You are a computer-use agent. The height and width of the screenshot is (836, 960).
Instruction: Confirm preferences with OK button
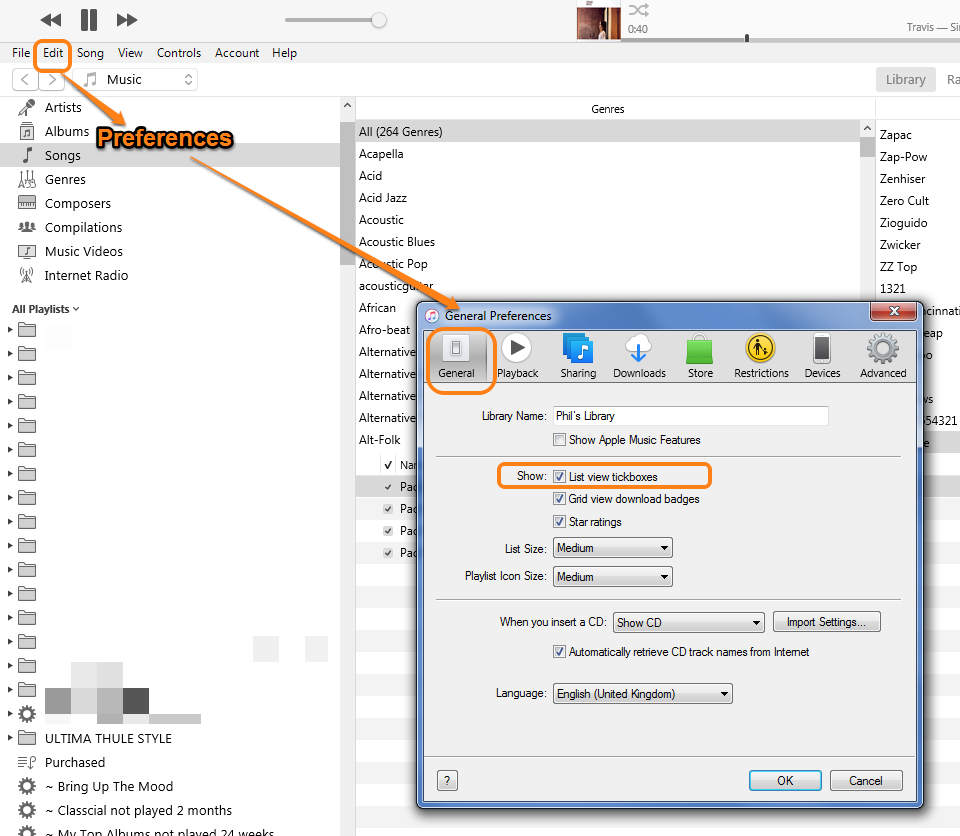click(785, 780)
